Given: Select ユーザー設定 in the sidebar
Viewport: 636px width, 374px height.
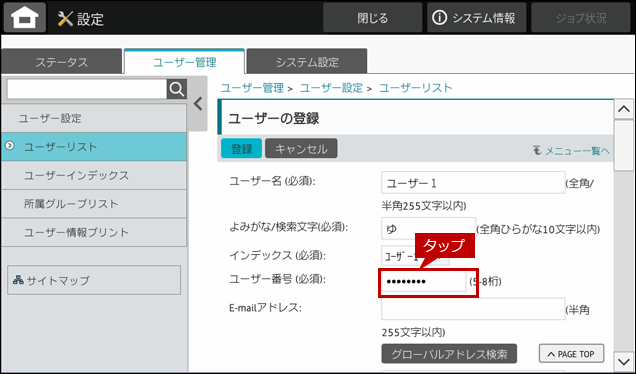Looking at the screenshot, I should pos(94,118).
